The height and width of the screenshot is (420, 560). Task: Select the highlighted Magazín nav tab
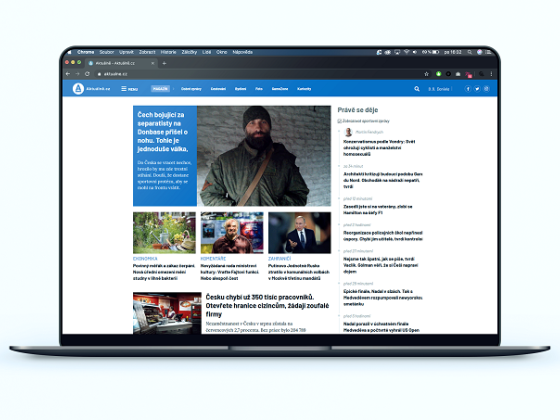[160, 89]
